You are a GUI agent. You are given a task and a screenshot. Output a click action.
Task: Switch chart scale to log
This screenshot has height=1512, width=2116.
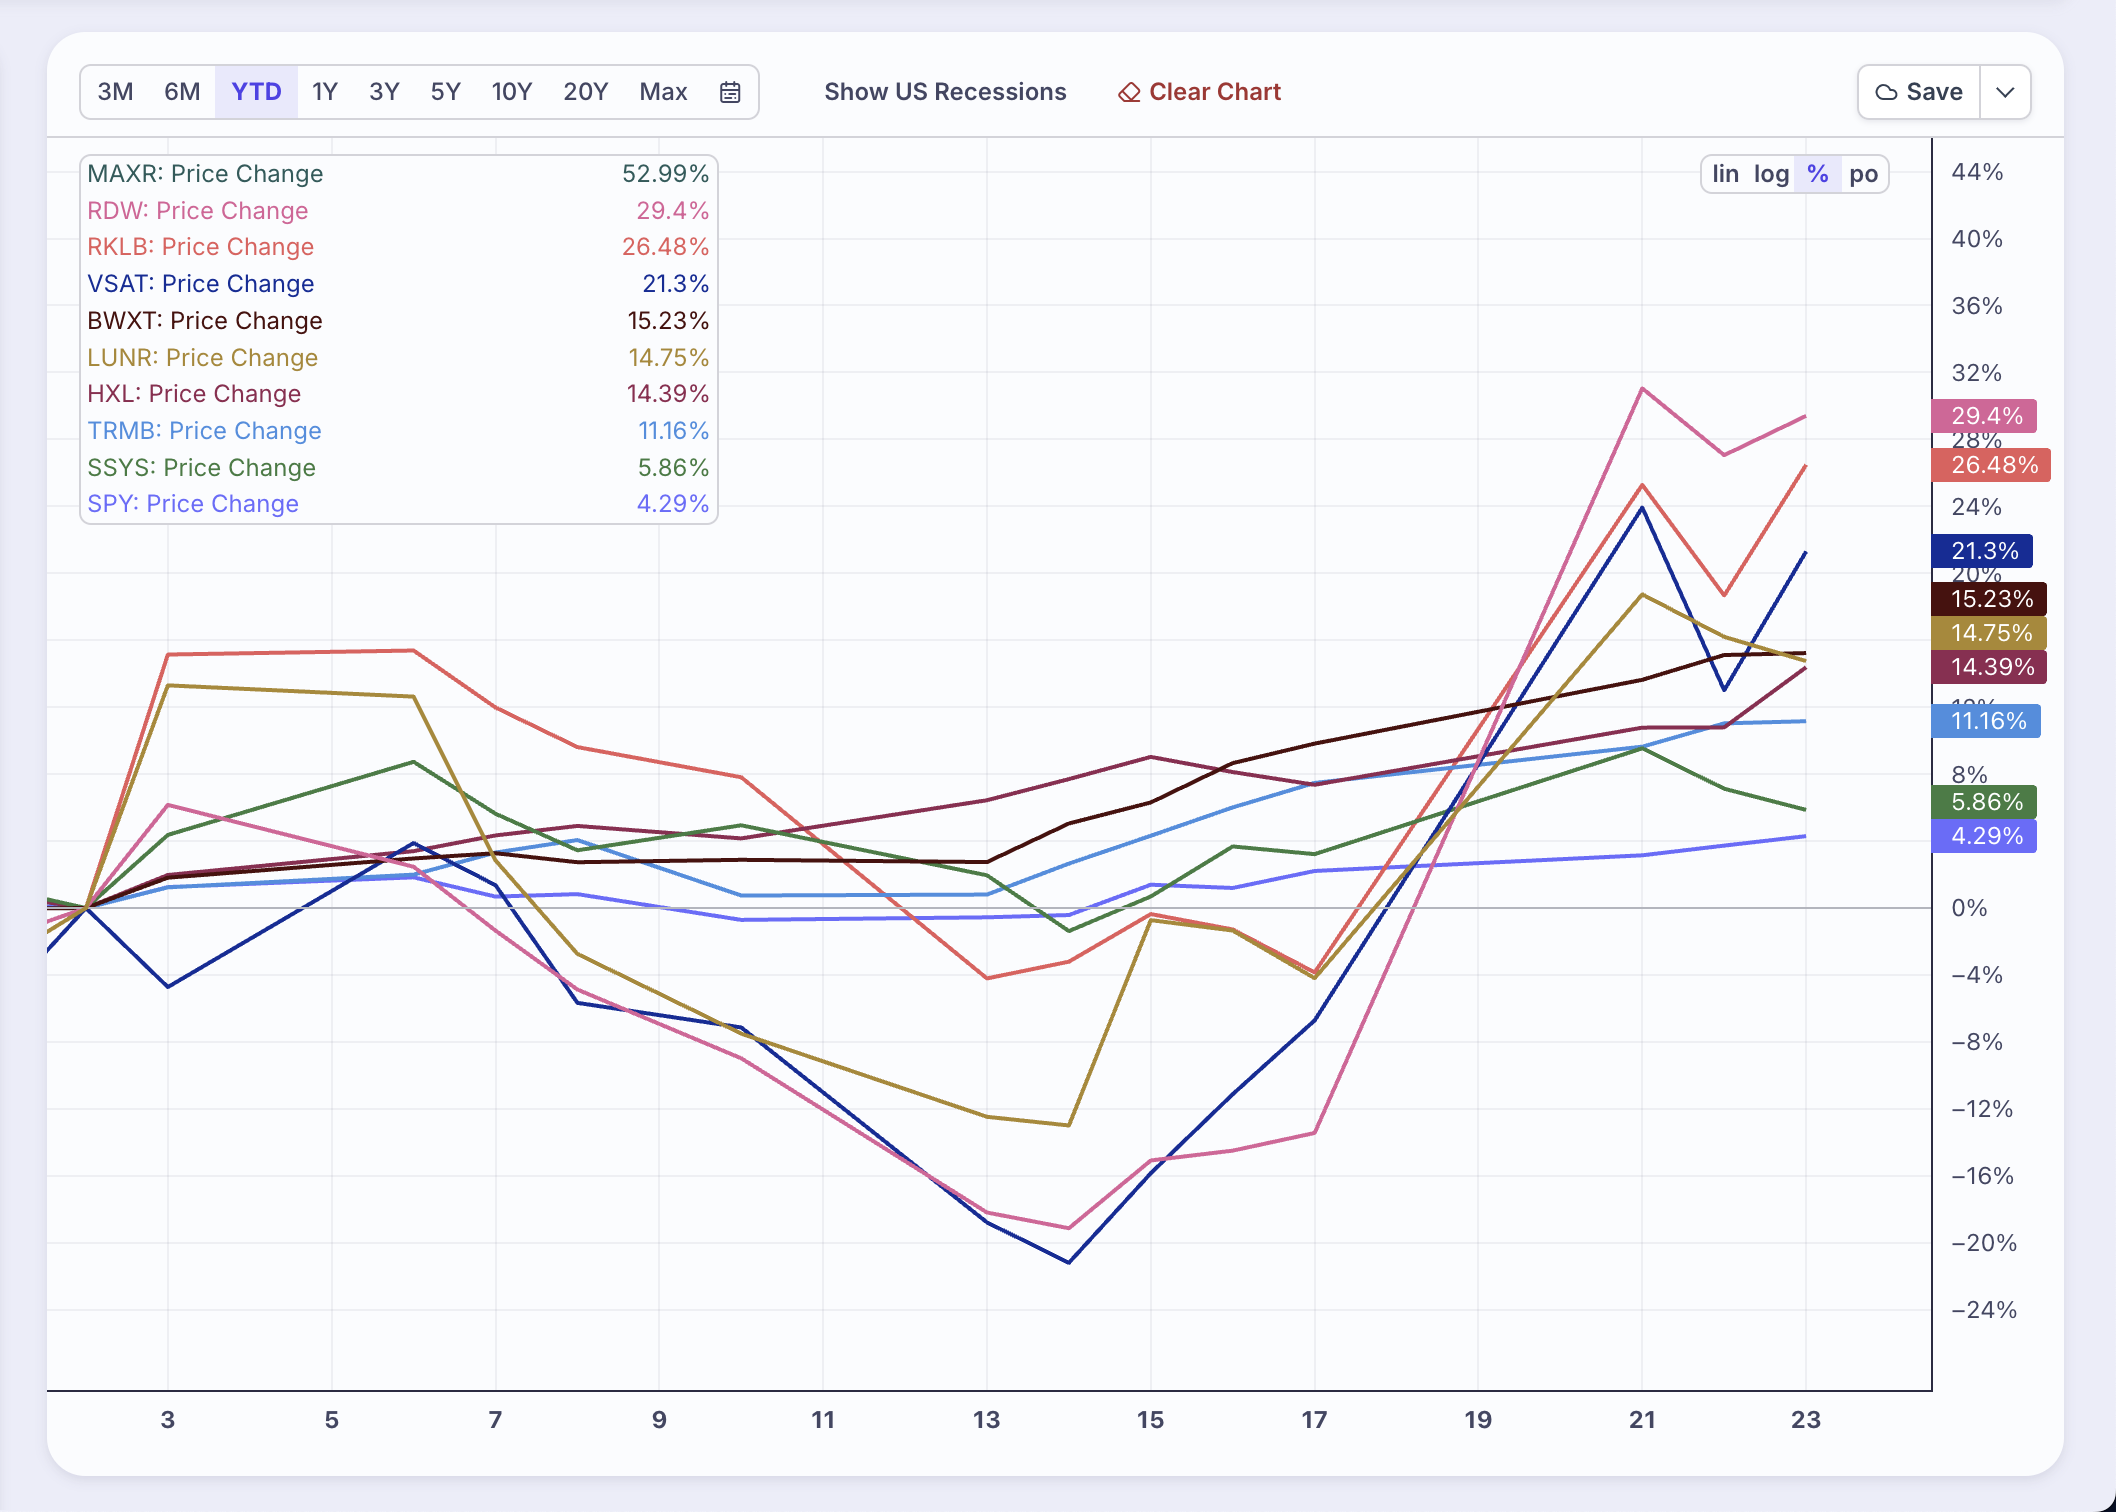[x=1771, y=174]
